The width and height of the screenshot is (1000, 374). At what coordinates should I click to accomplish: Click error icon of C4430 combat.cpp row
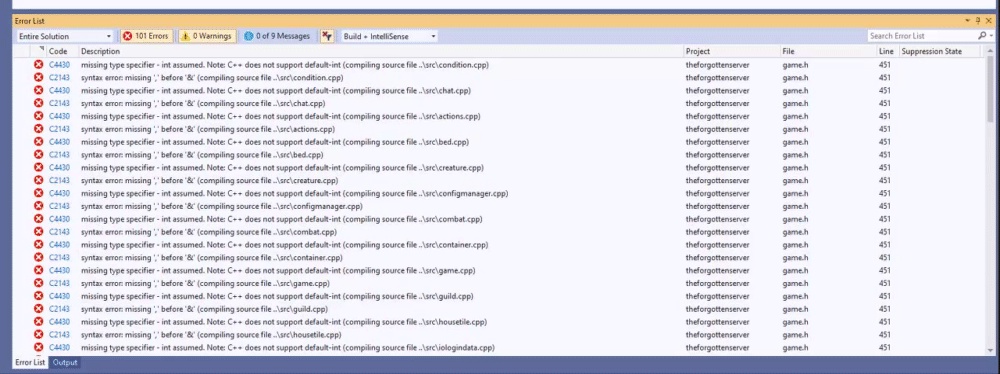pos(38,219)
